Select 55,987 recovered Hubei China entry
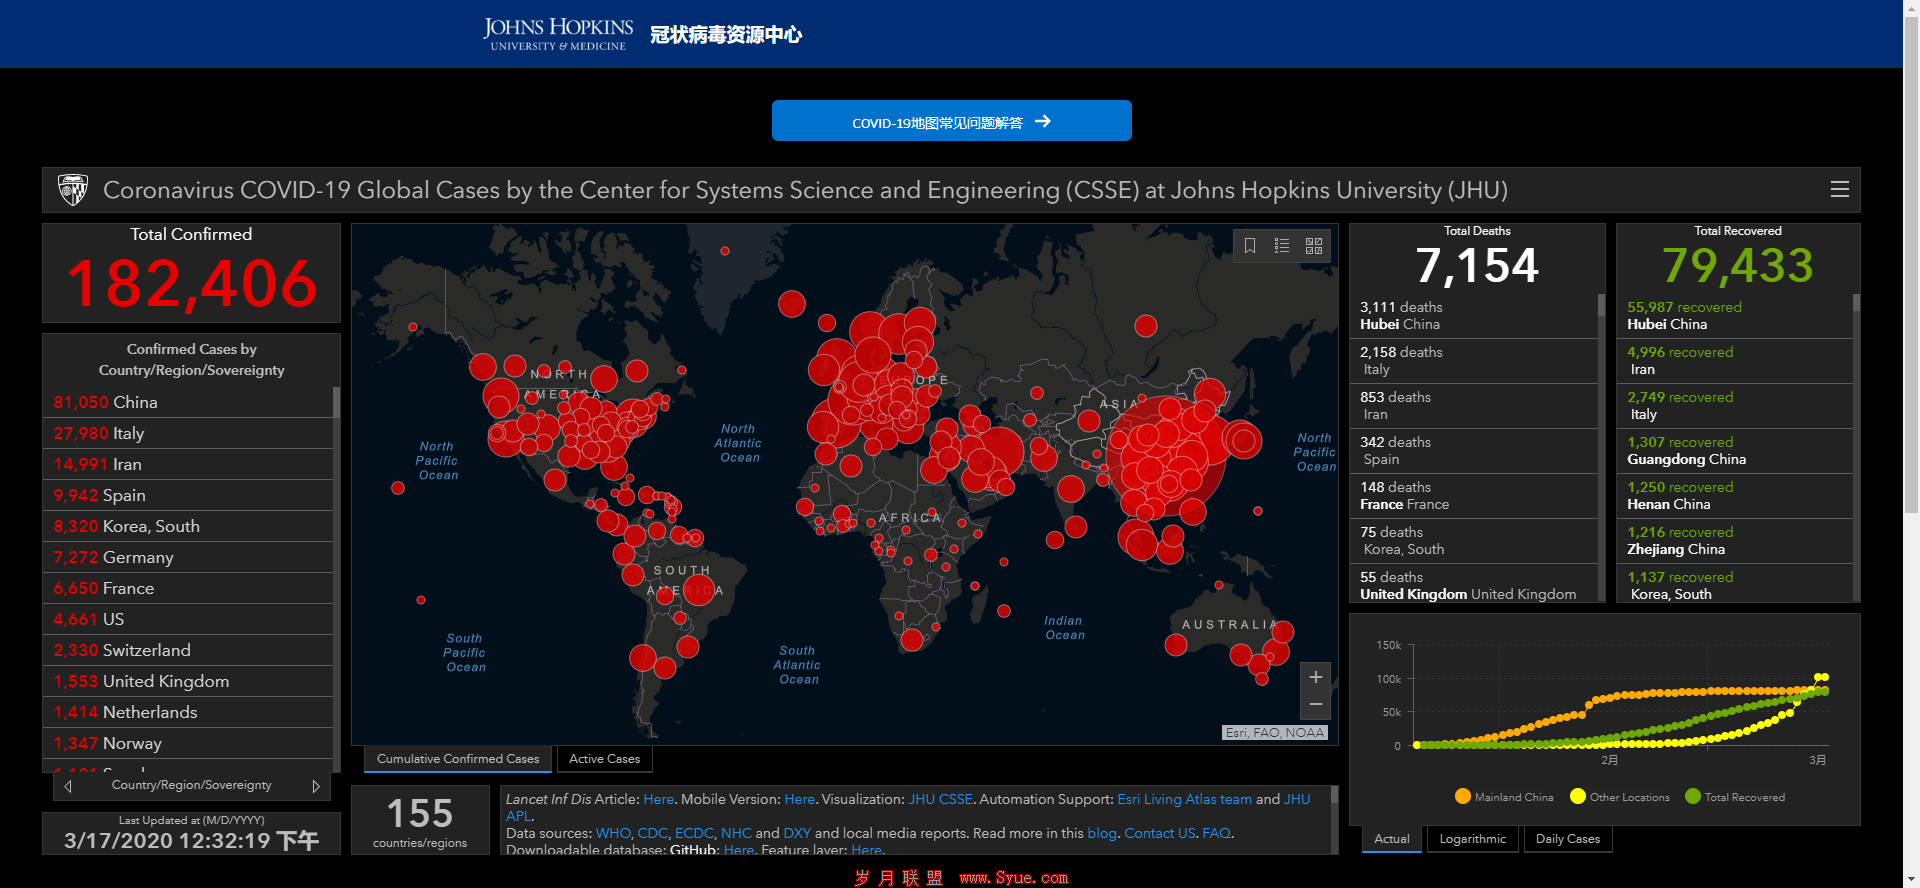Screen dimensions: 1920x888 coord(1734,316)
